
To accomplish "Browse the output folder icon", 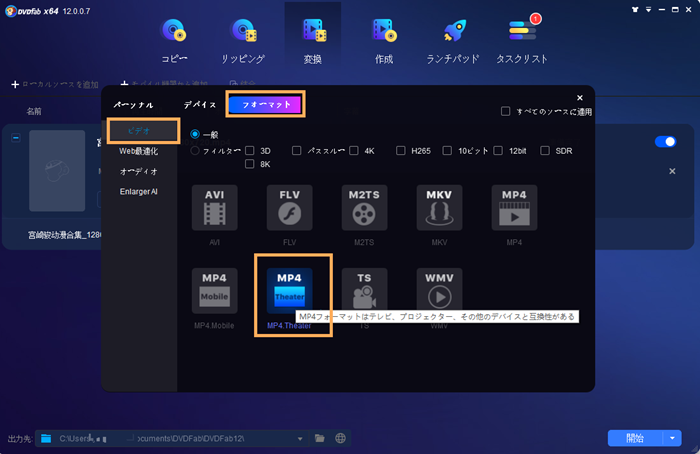I will [x=320, y=438].
